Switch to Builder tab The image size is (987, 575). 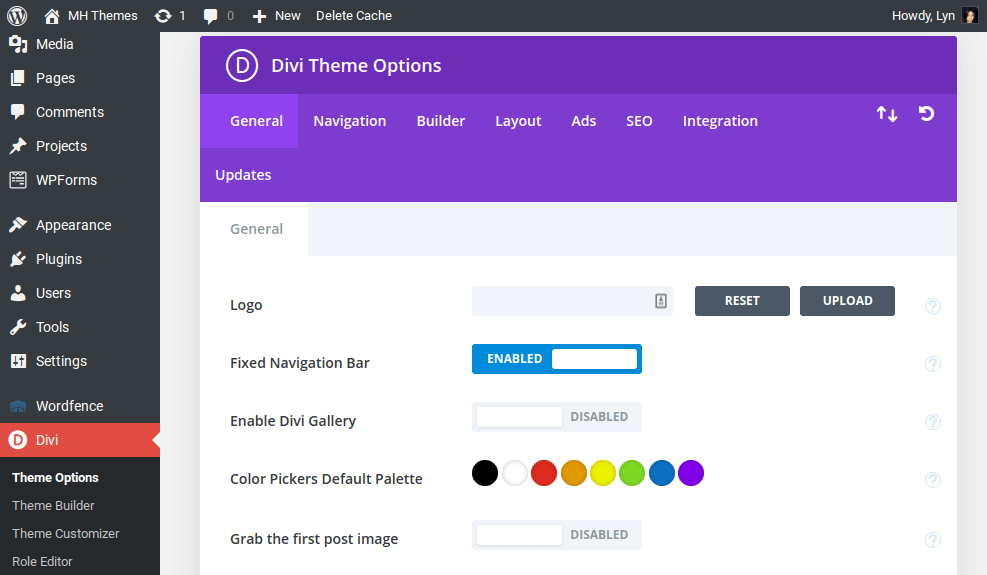pos(441,121)
